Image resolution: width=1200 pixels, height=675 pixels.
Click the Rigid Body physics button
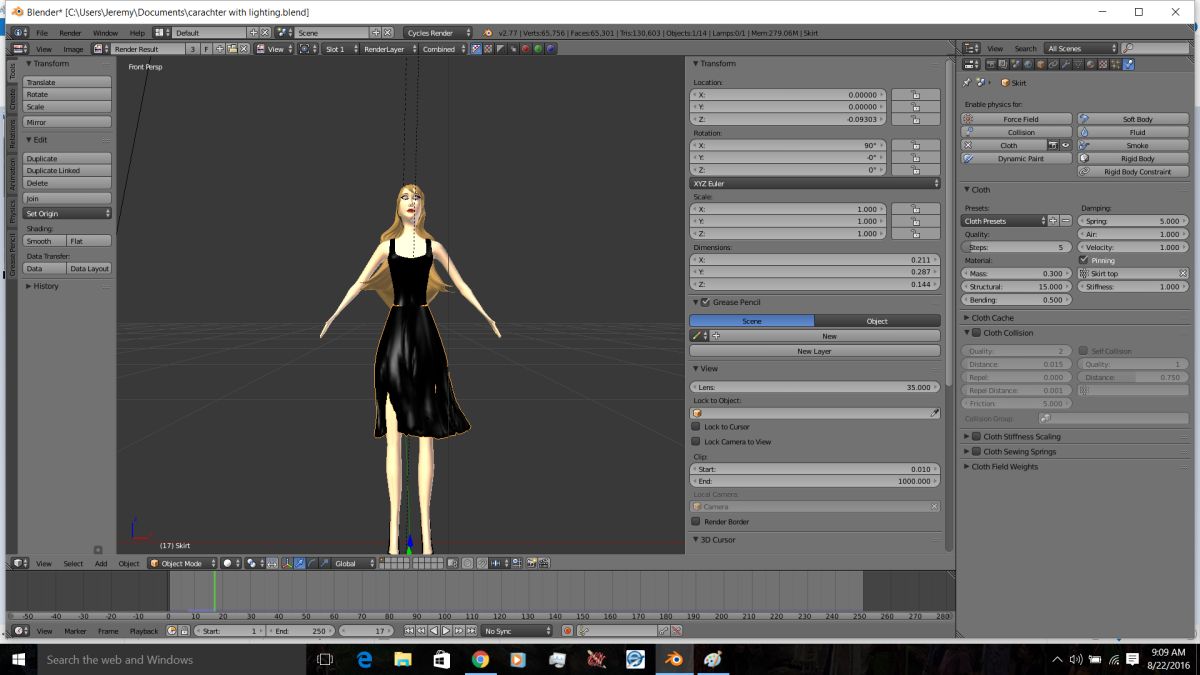(1137, 158)
